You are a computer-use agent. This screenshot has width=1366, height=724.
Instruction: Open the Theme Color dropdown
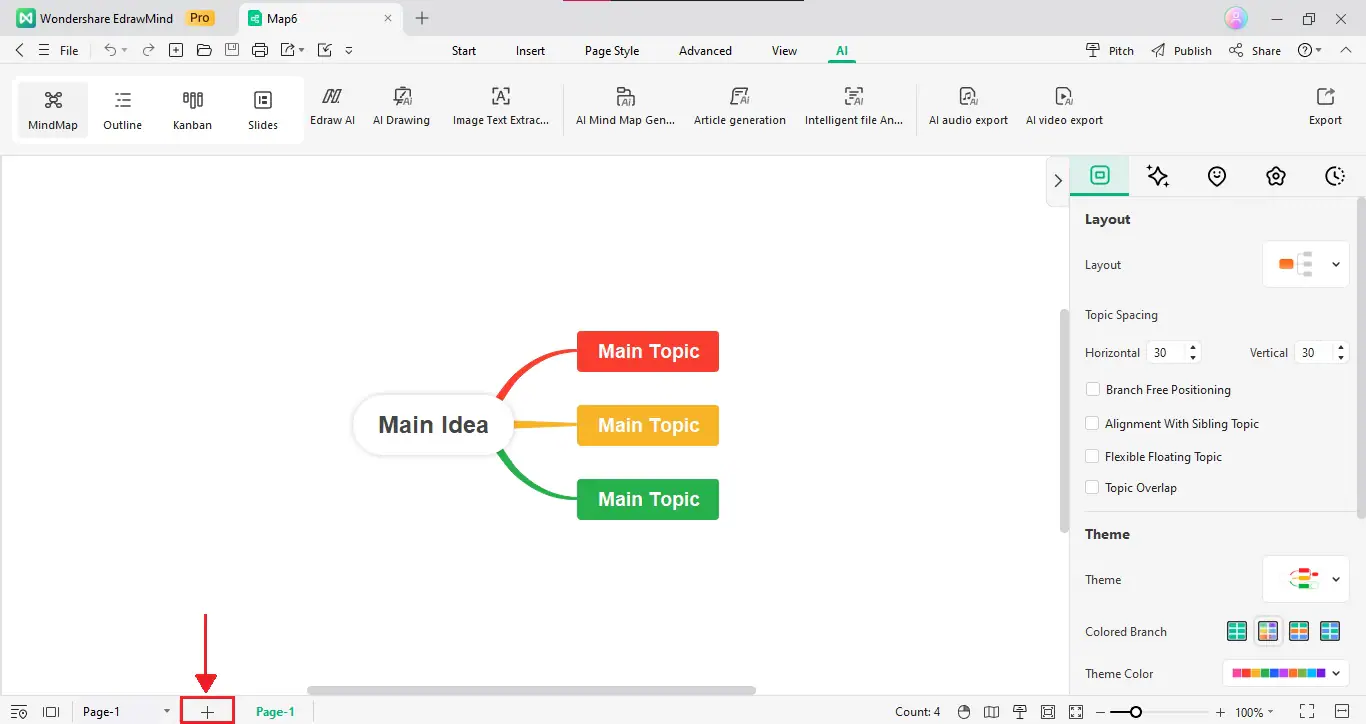[1286, 673]
